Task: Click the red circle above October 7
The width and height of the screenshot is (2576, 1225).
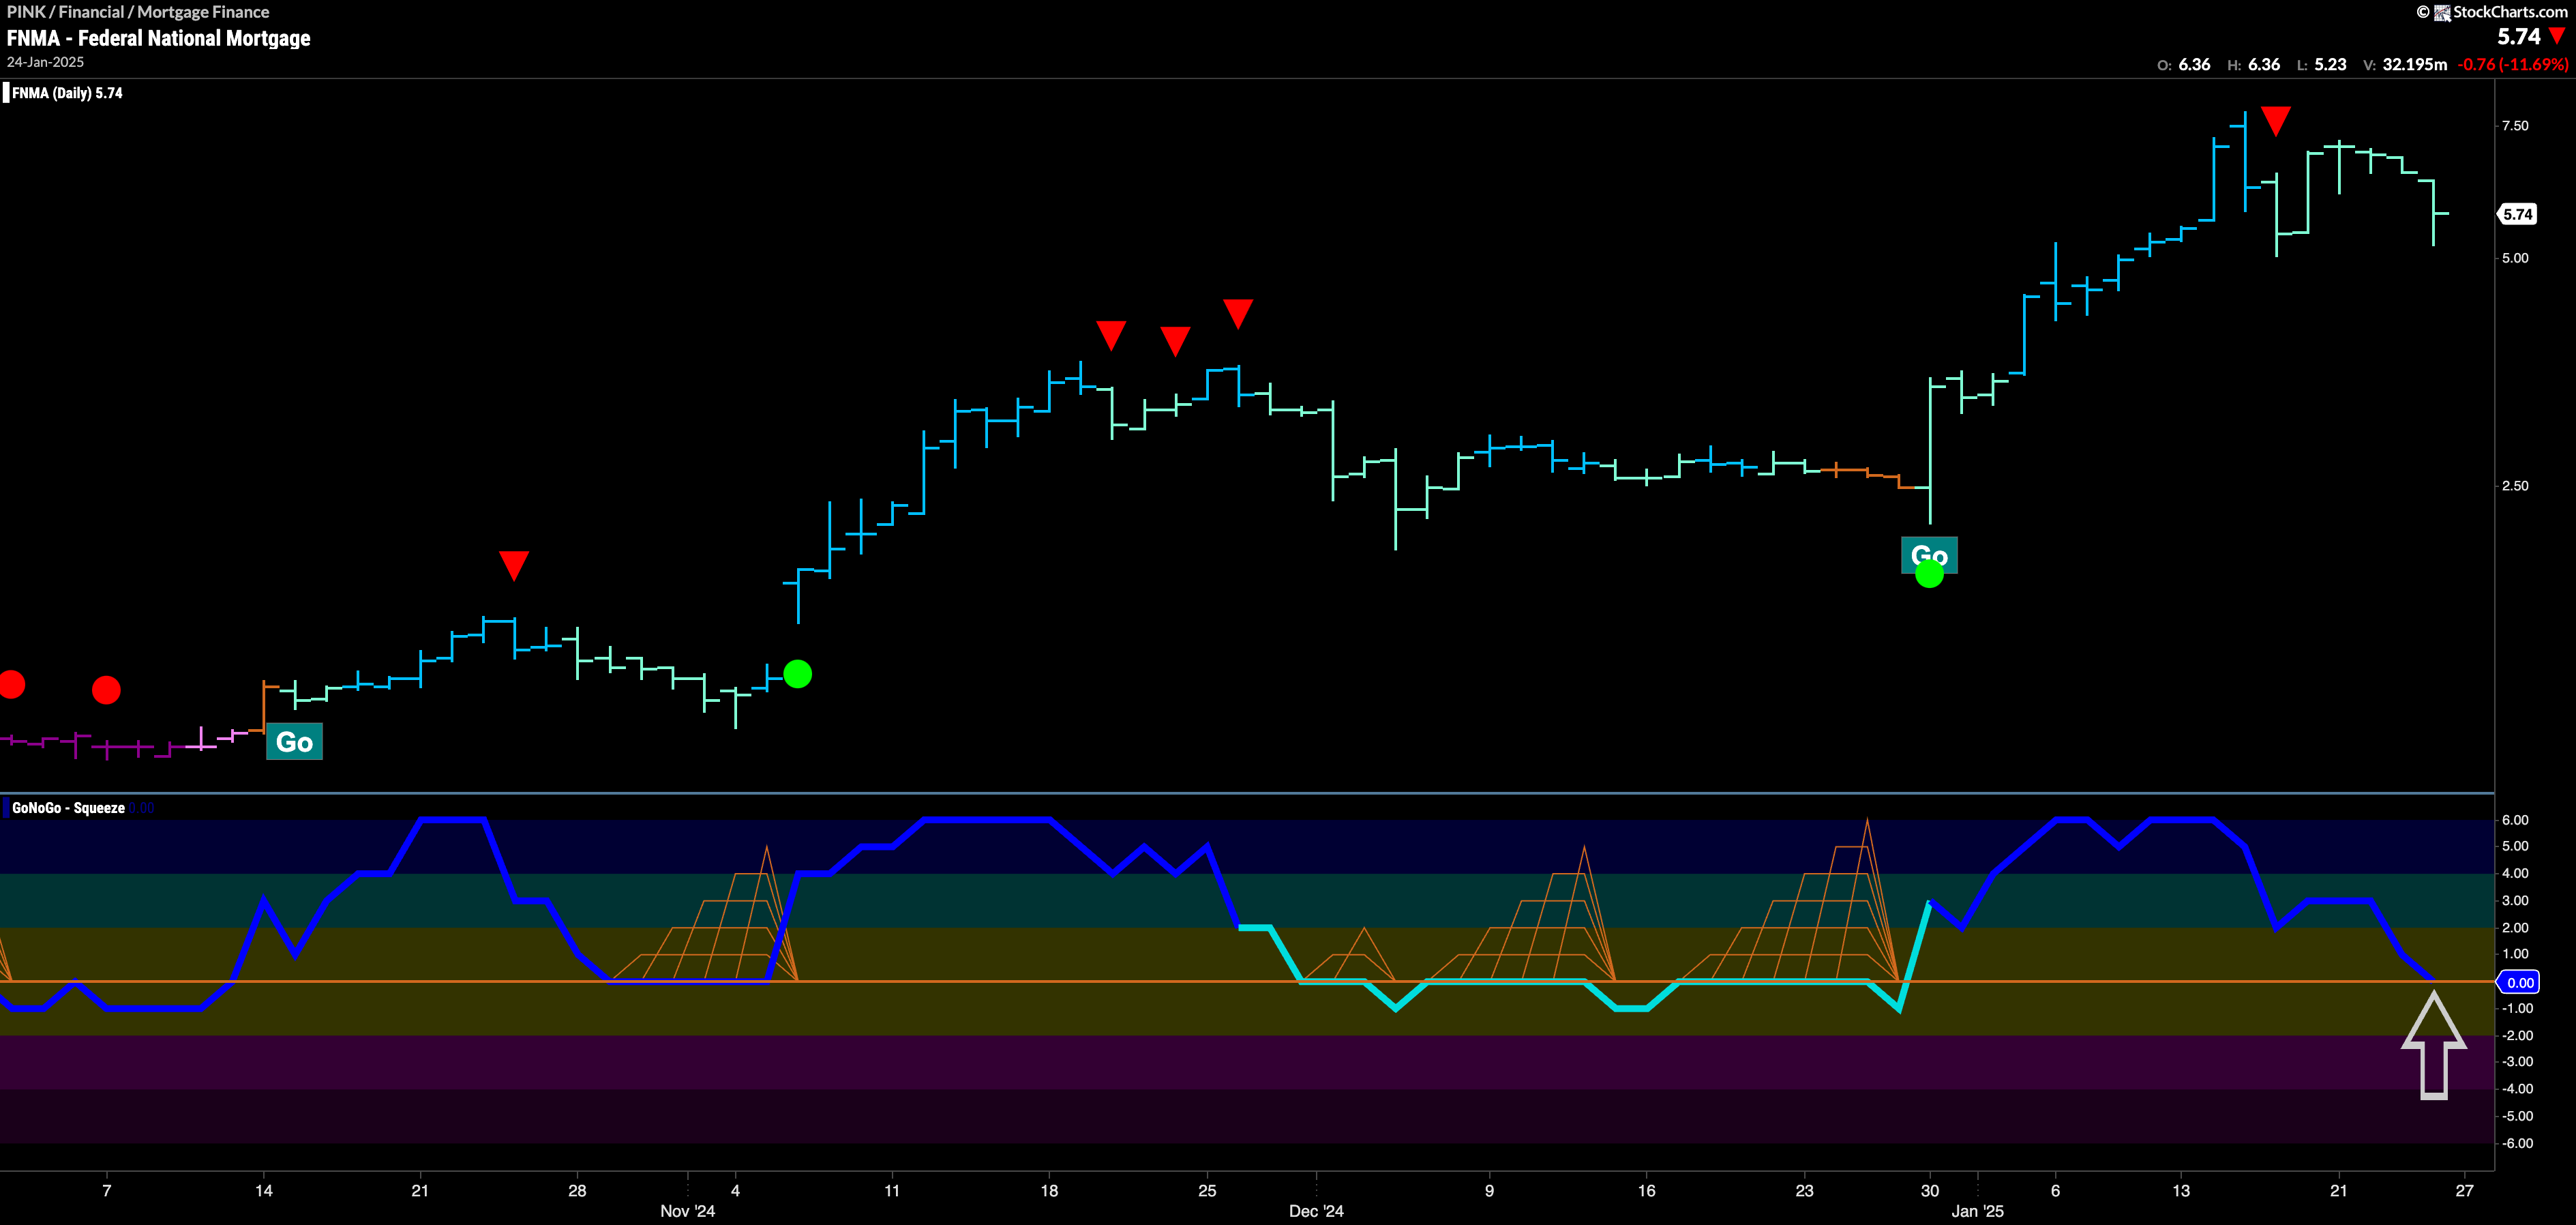Action: [x=106, y=690]
